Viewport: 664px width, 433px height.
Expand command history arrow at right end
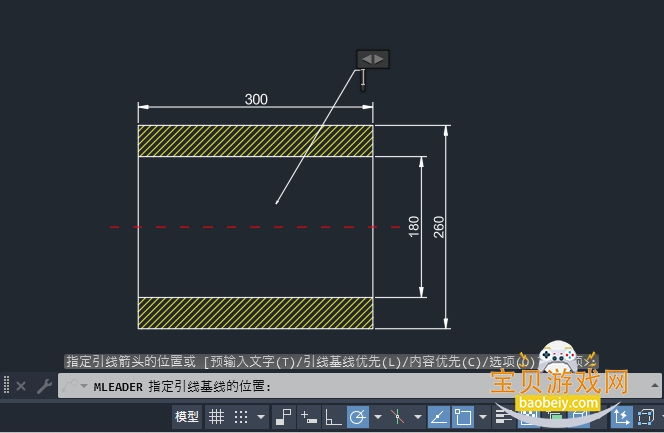[654, 386]
